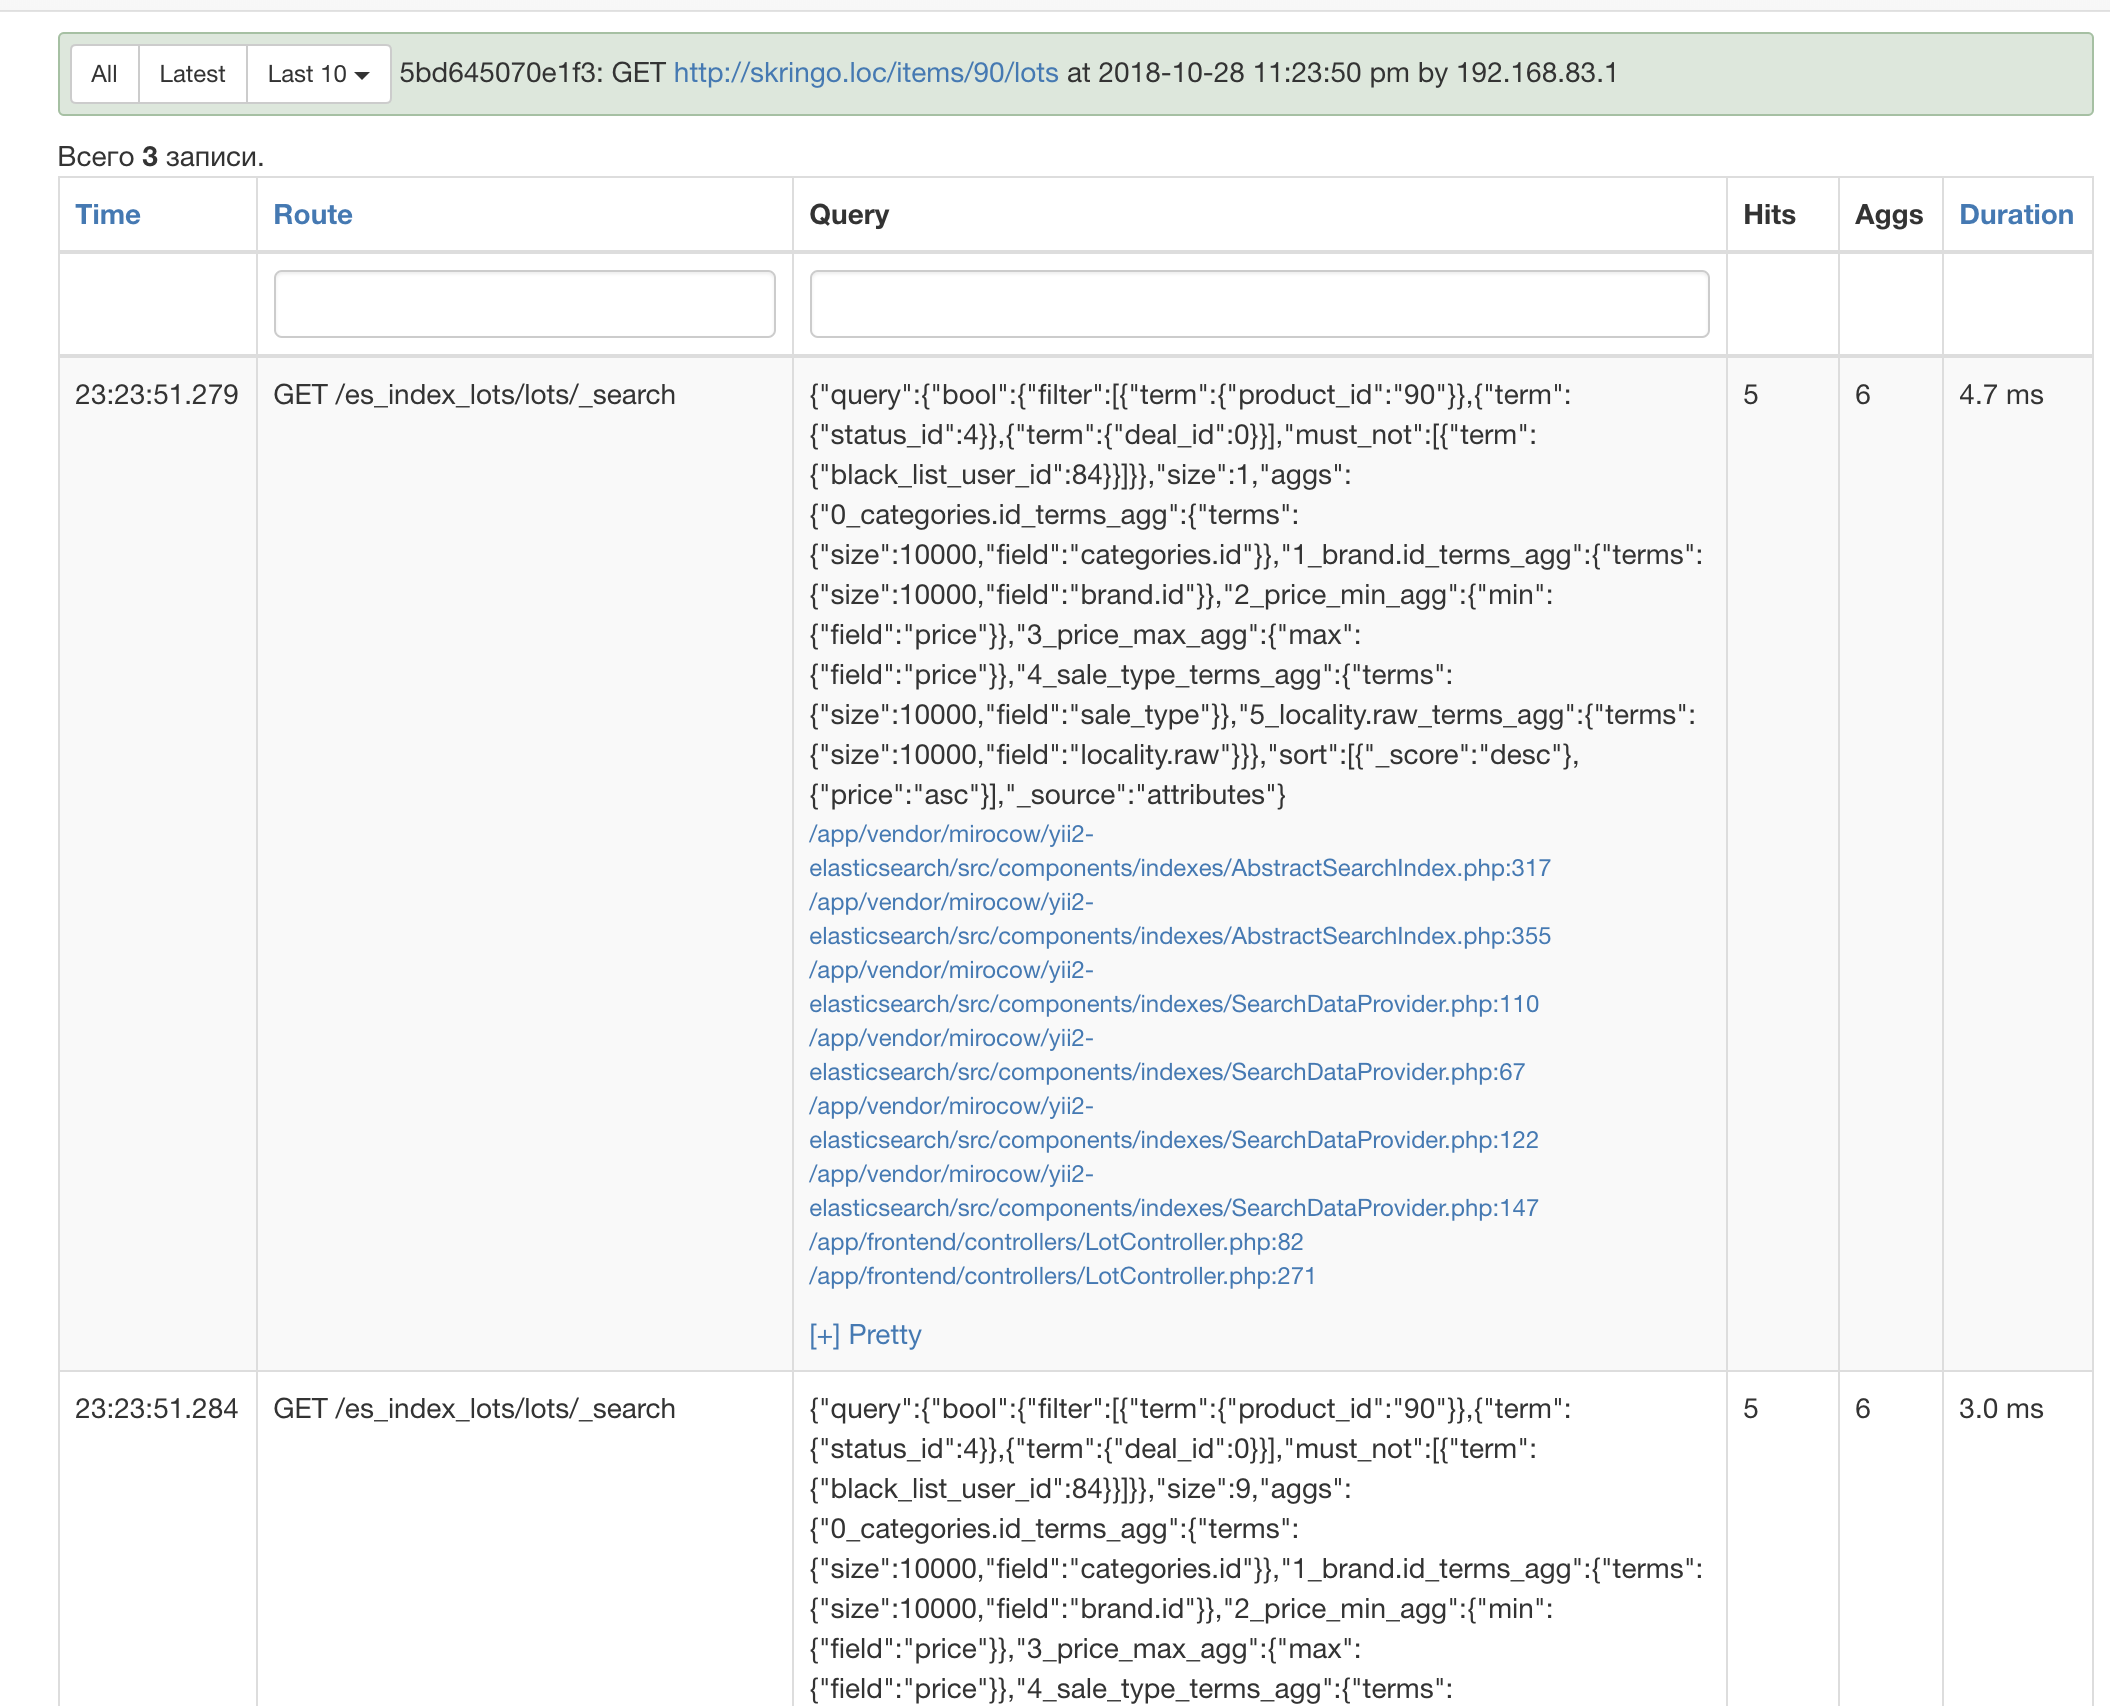
Task: Open SearchDataProvider.php:122 trace link
Action: click(x=1173, y=1140)
